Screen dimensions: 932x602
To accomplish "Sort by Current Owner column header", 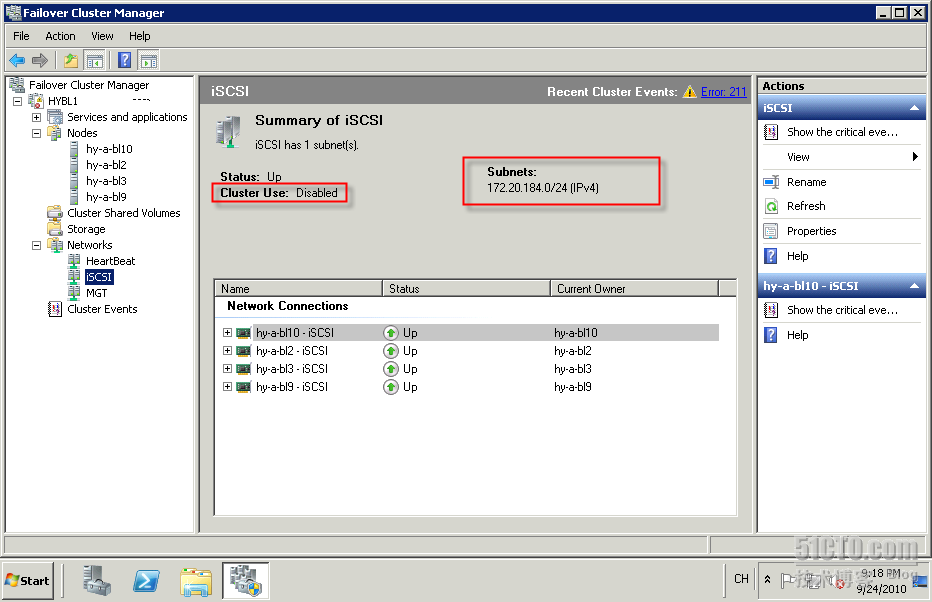I will 634,289.
